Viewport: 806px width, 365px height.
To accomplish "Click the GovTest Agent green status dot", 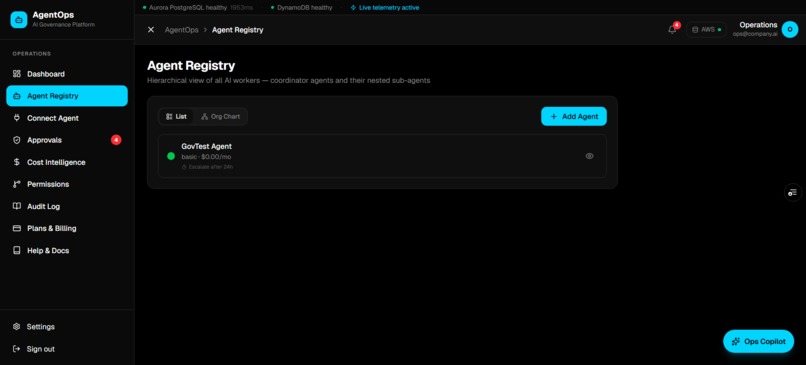I will (x=171, y=156).
